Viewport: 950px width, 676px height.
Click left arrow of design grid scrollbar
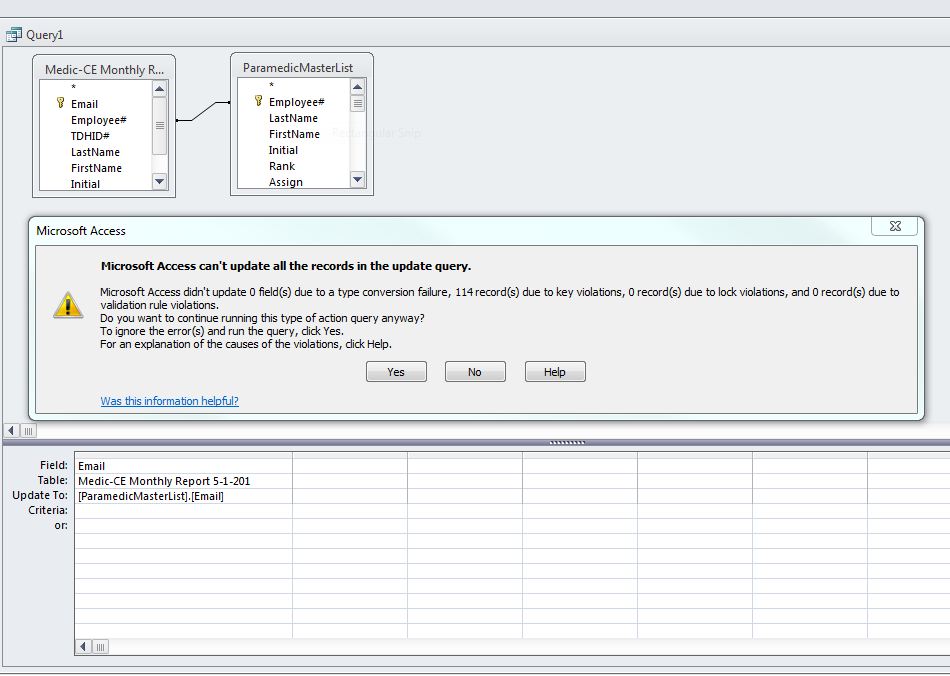pyautogui.click(x=83, y=647)
